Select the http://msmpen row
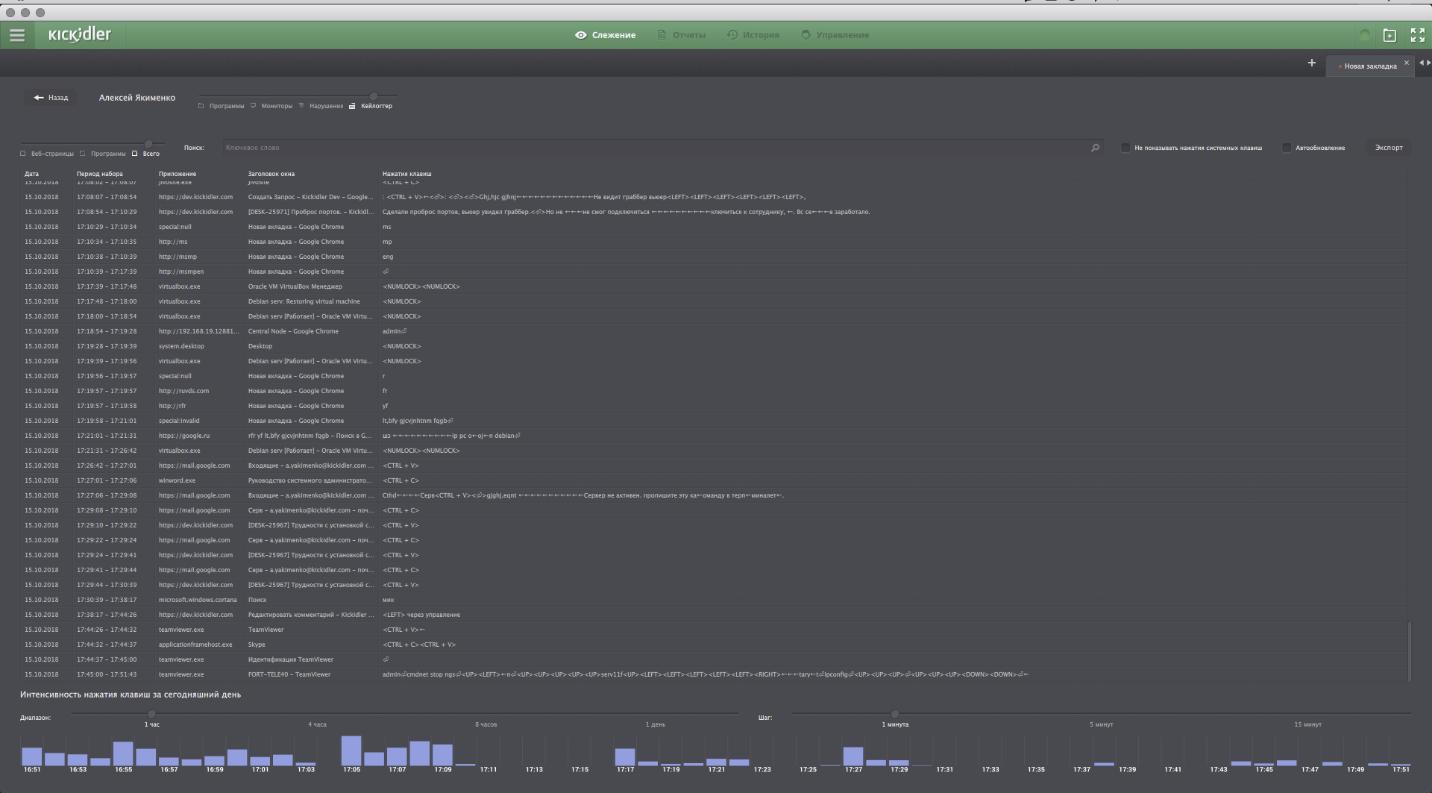The image size is (1432, 793). pyautogui.click(x=712, y=272)
